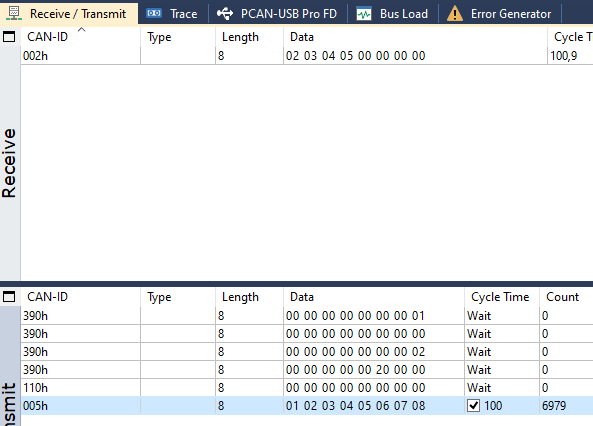Switch to the Receive / Transmit tab
Image resolution: width=593 pixels, height=426 pixels.
(69, 14)
